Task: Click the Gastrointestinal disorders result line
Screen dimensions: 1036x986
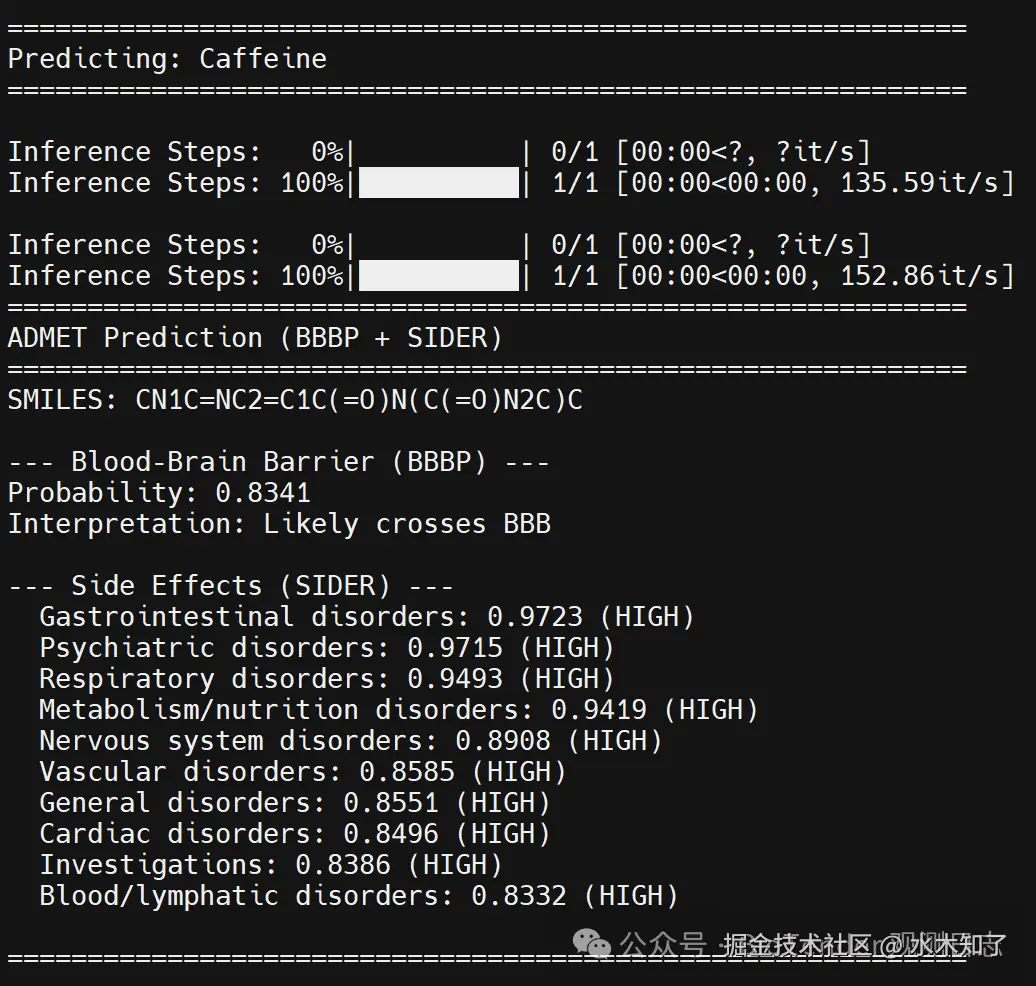Action: [x=366, y=617]
